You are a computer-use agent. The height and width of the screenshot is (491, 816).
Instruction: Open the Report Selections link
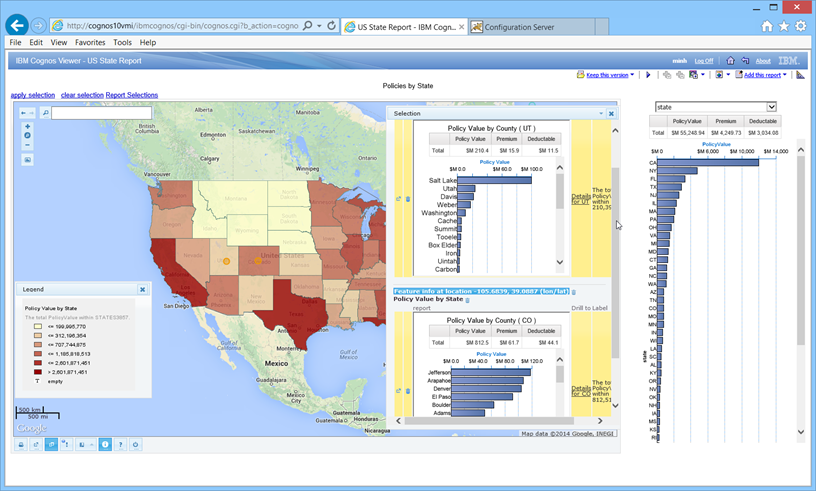click(132, 95)
